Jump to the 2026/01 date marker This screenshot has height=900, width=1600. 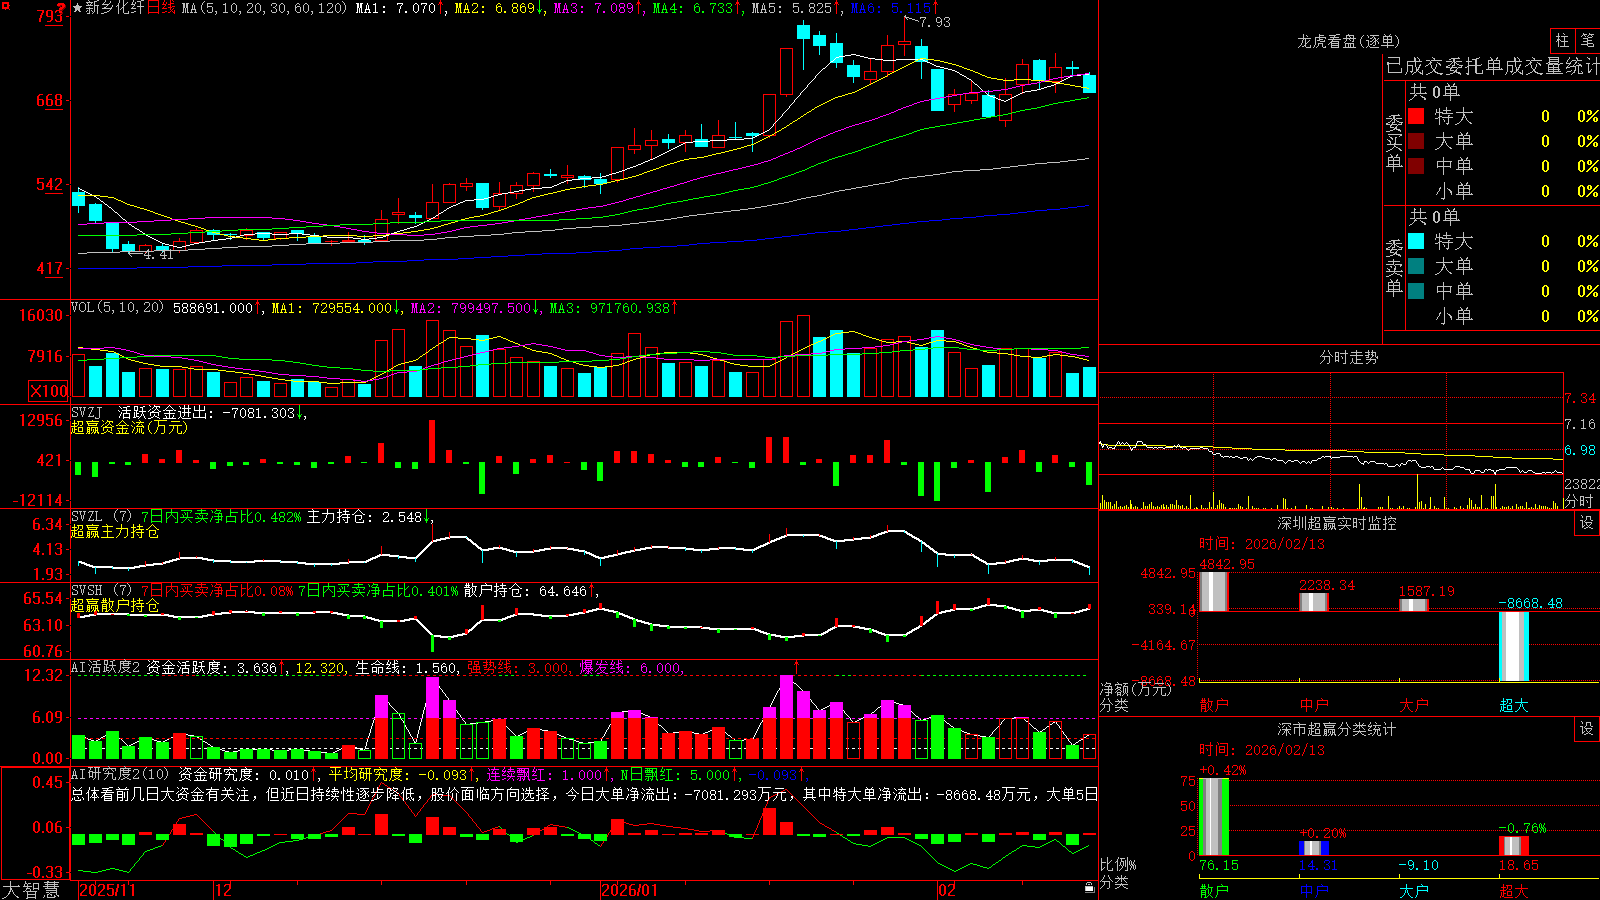[x=630, y=890]
